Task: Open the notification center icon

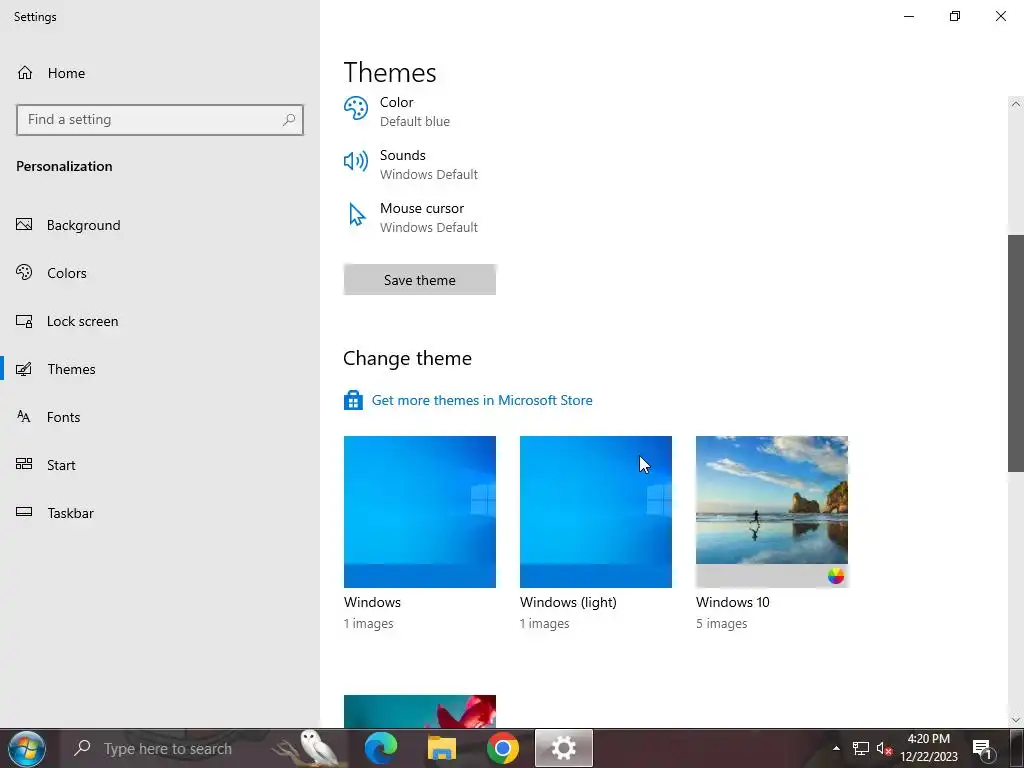Action: click(983, 749)
